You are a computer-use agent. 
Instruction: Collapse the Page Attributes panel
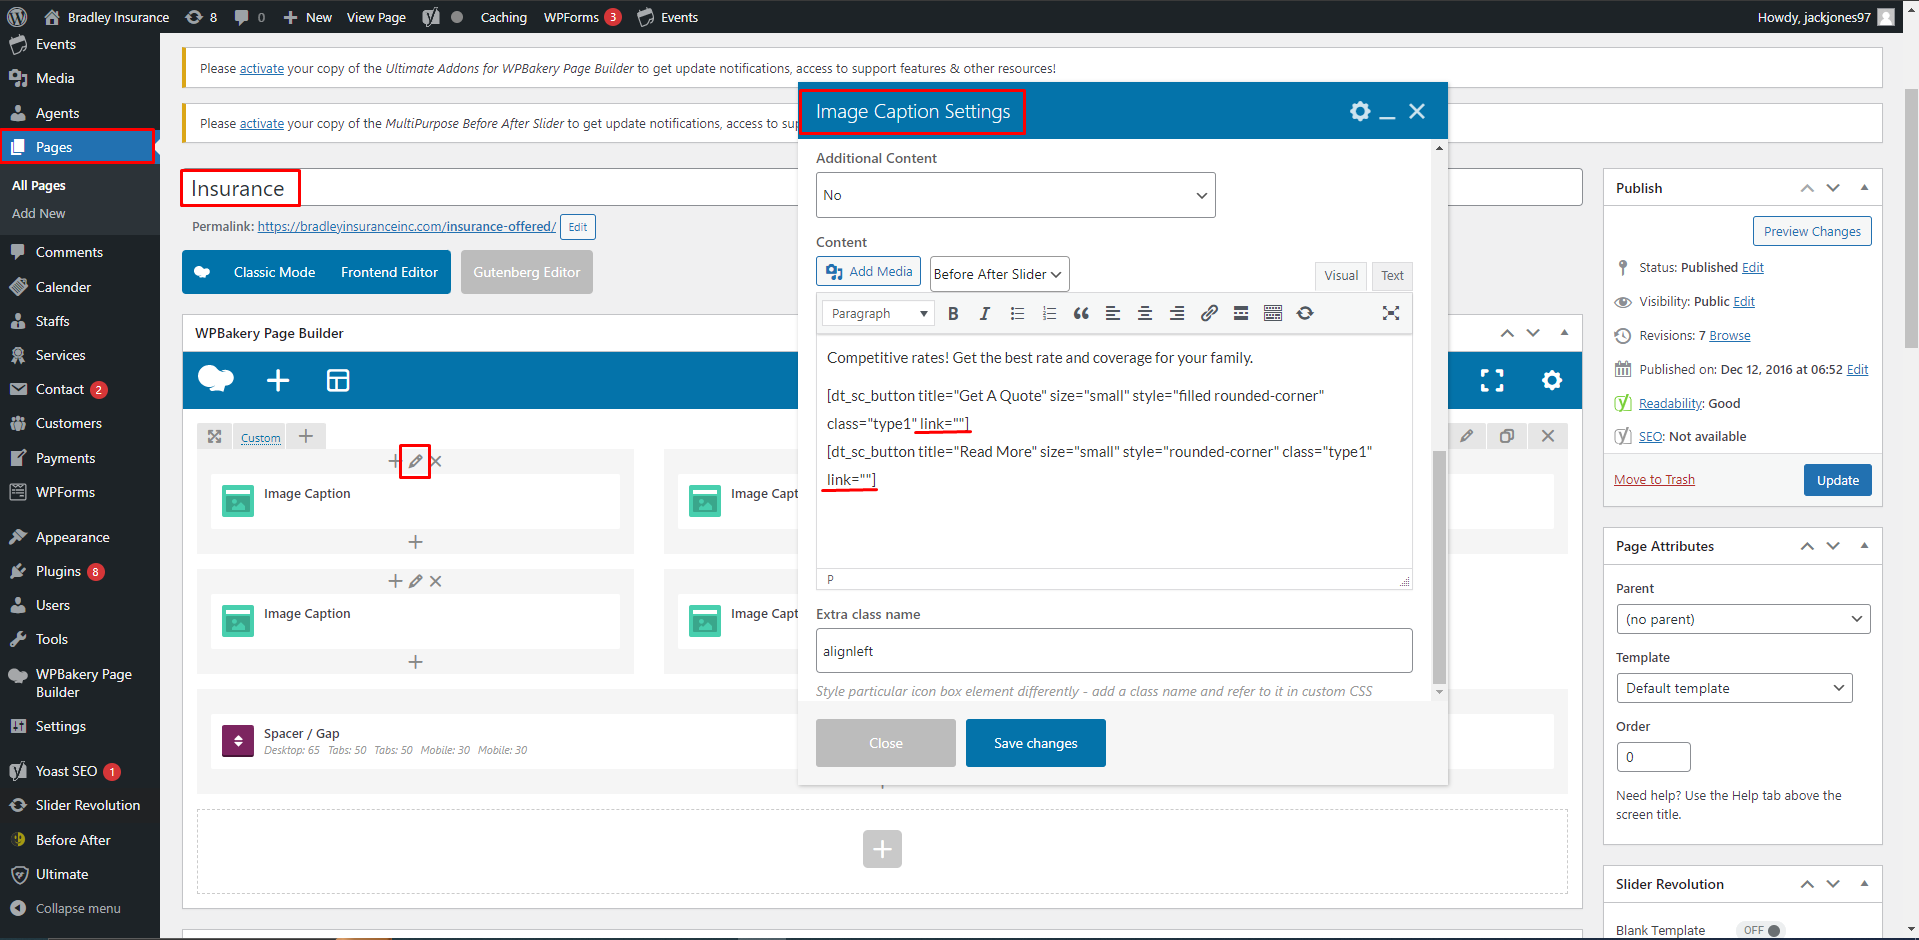coord(1864,546)
